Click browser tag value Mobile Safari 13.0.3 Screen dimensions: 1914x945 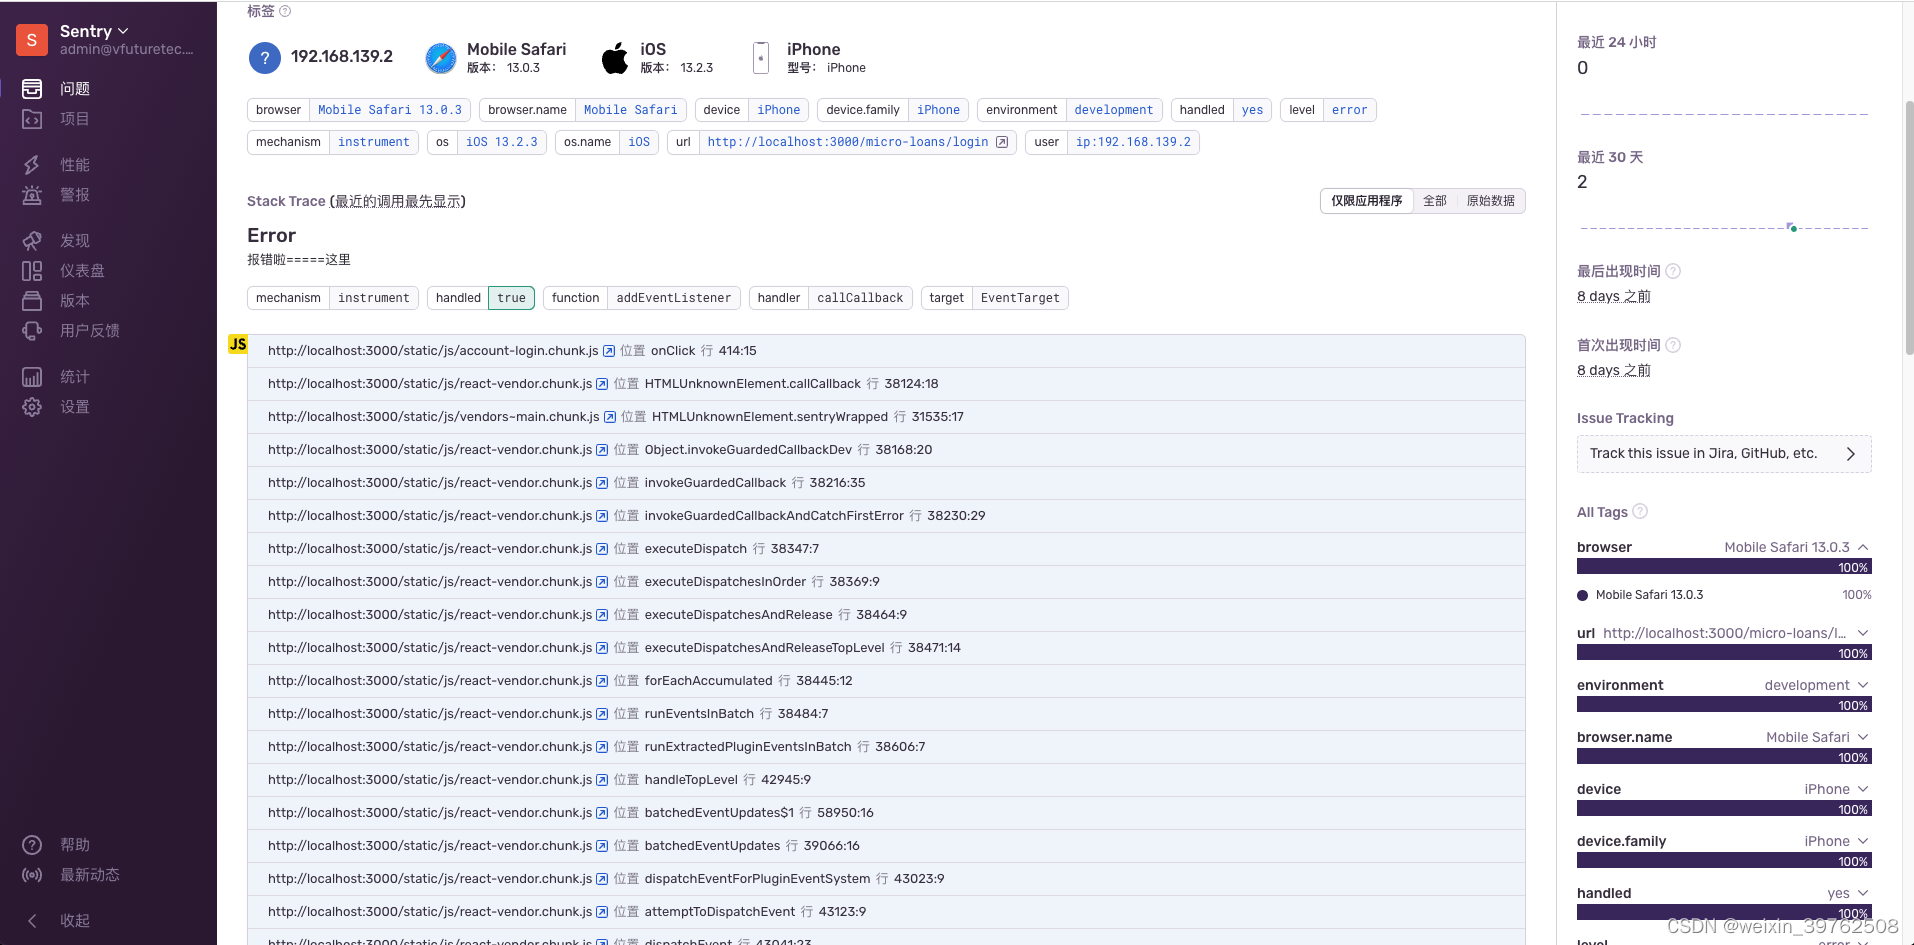click(x=390, y=110)
